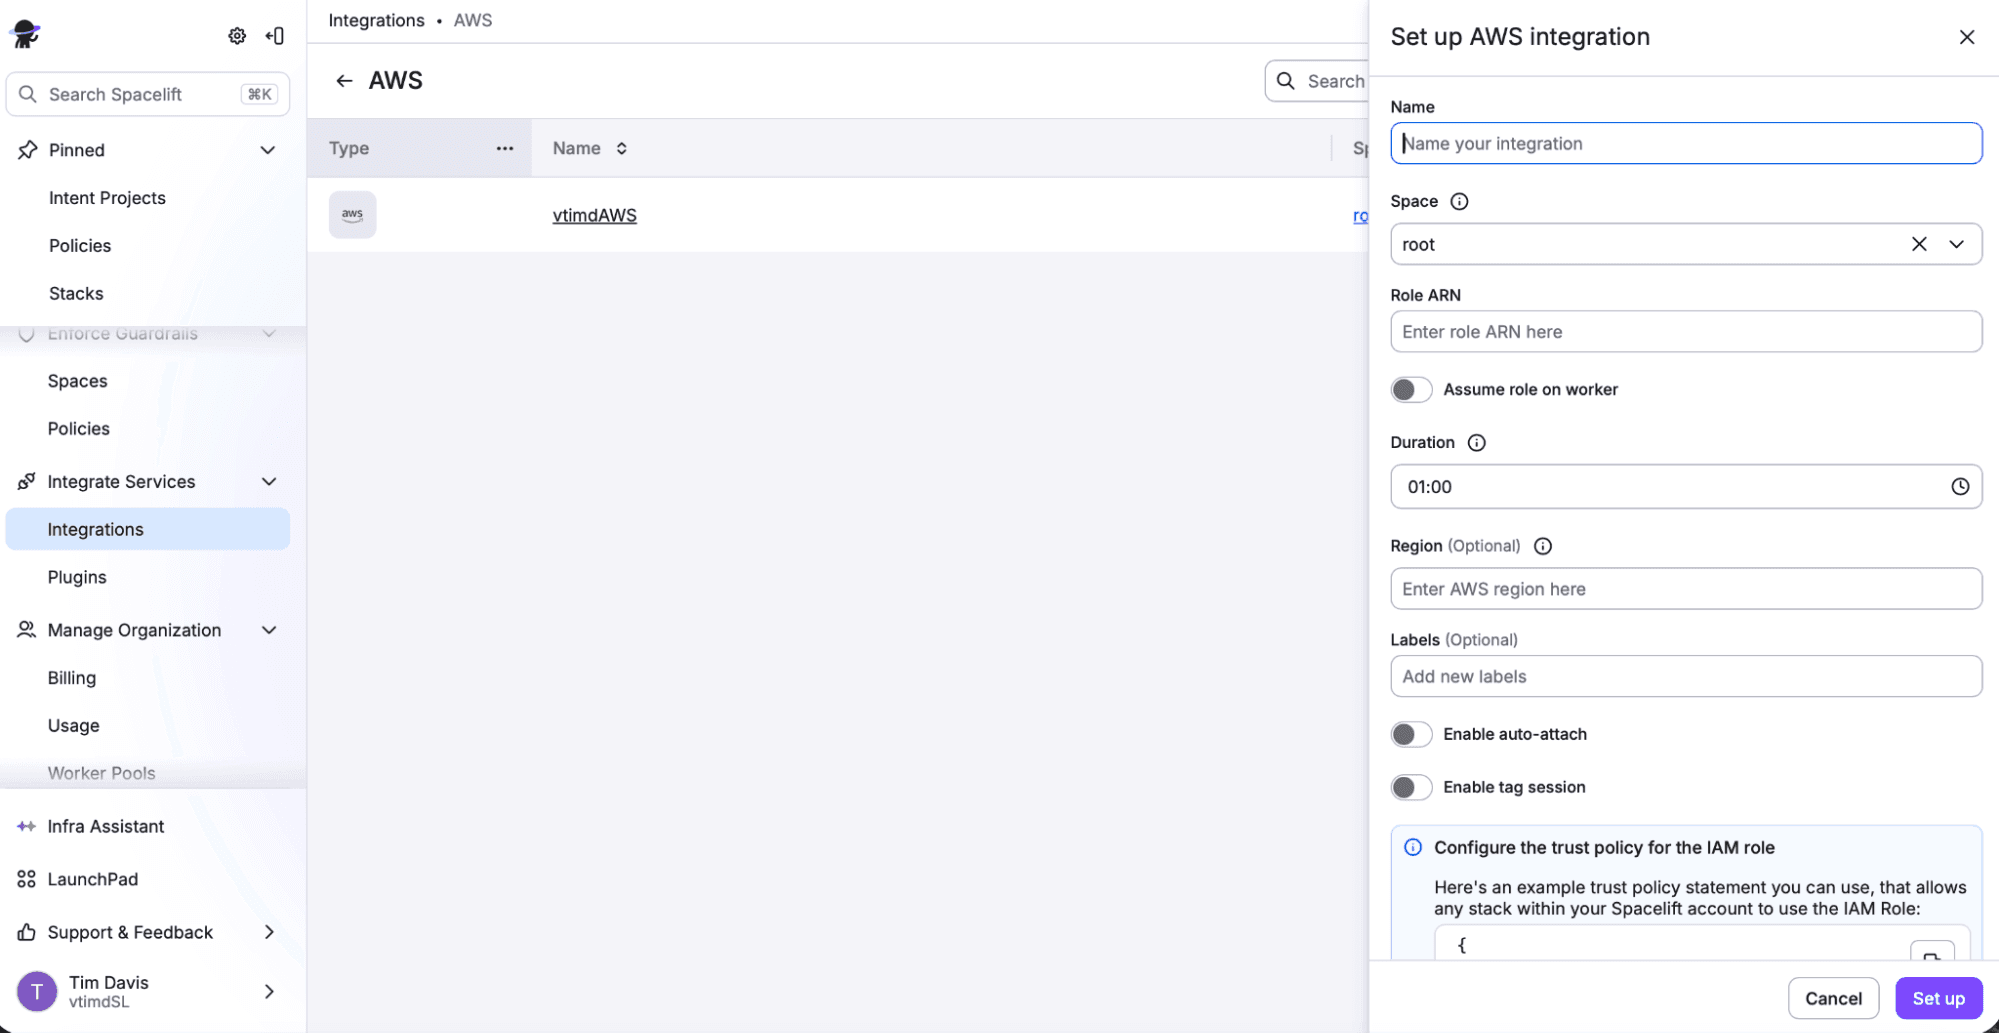The height and width of the screenshot is (1033, 1999).
Task: Open Plugins in the sidebar
Action: [77, 577]
